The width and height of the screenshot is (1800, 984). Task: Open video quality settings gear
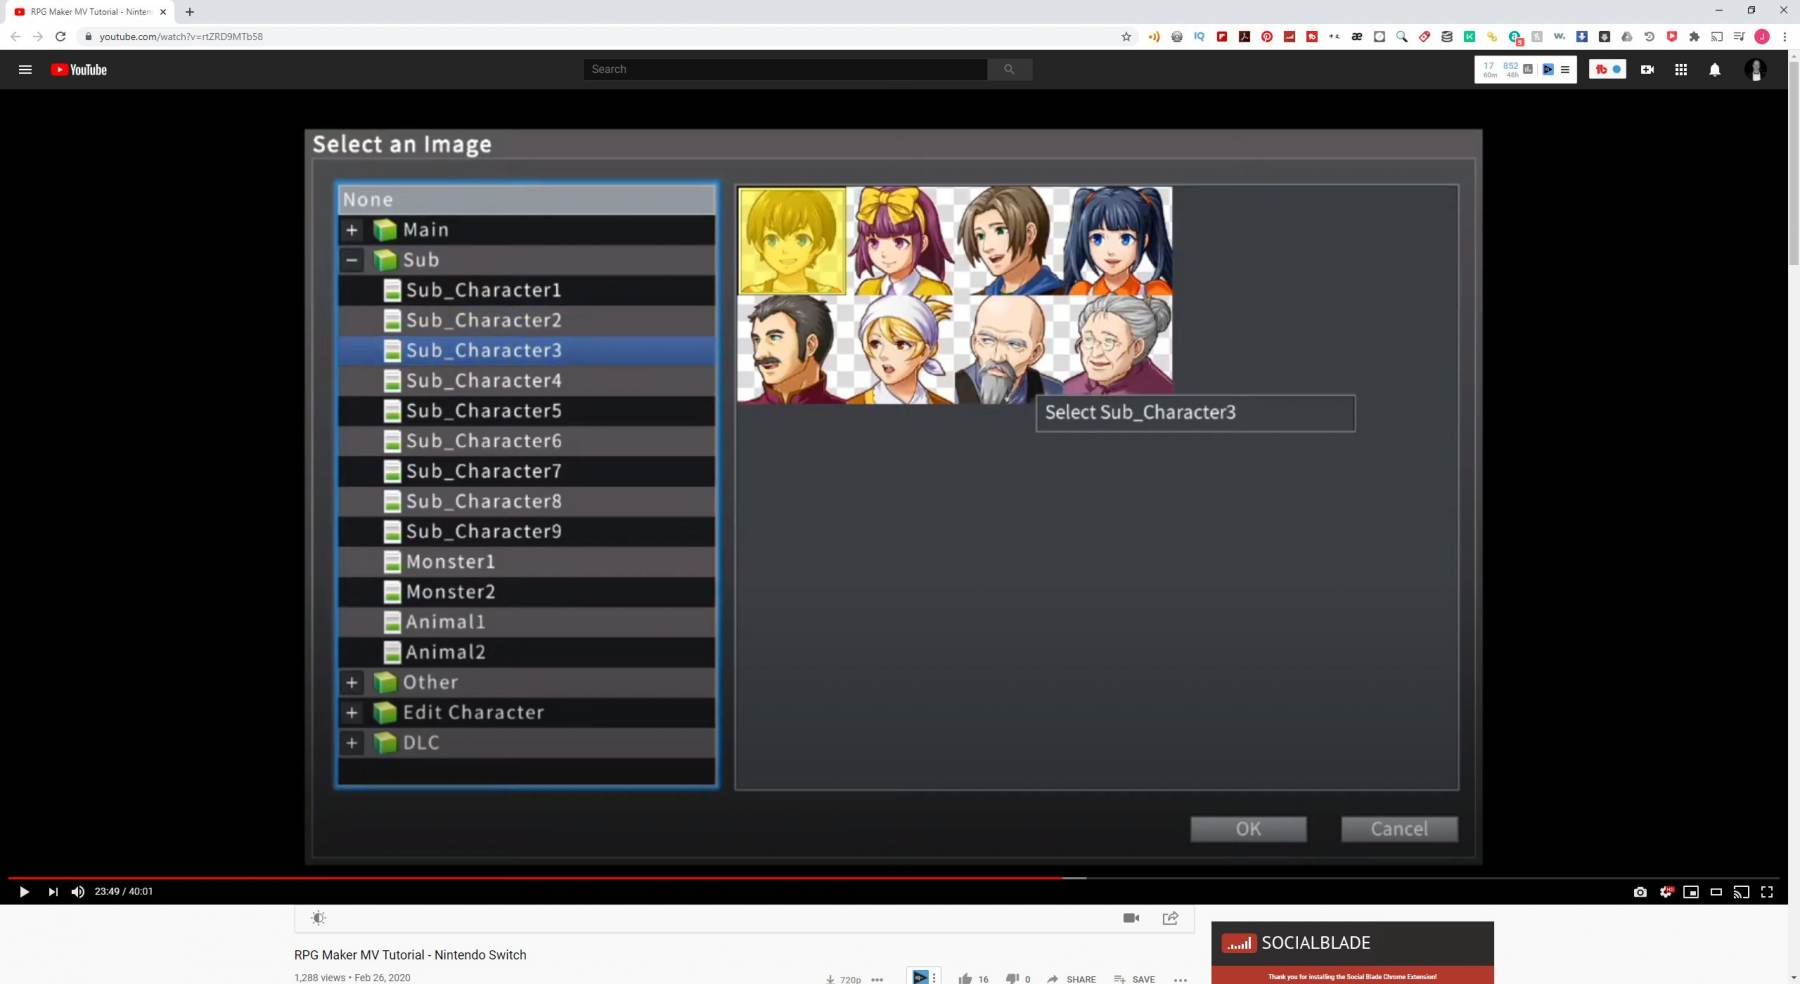[1666, 892]
